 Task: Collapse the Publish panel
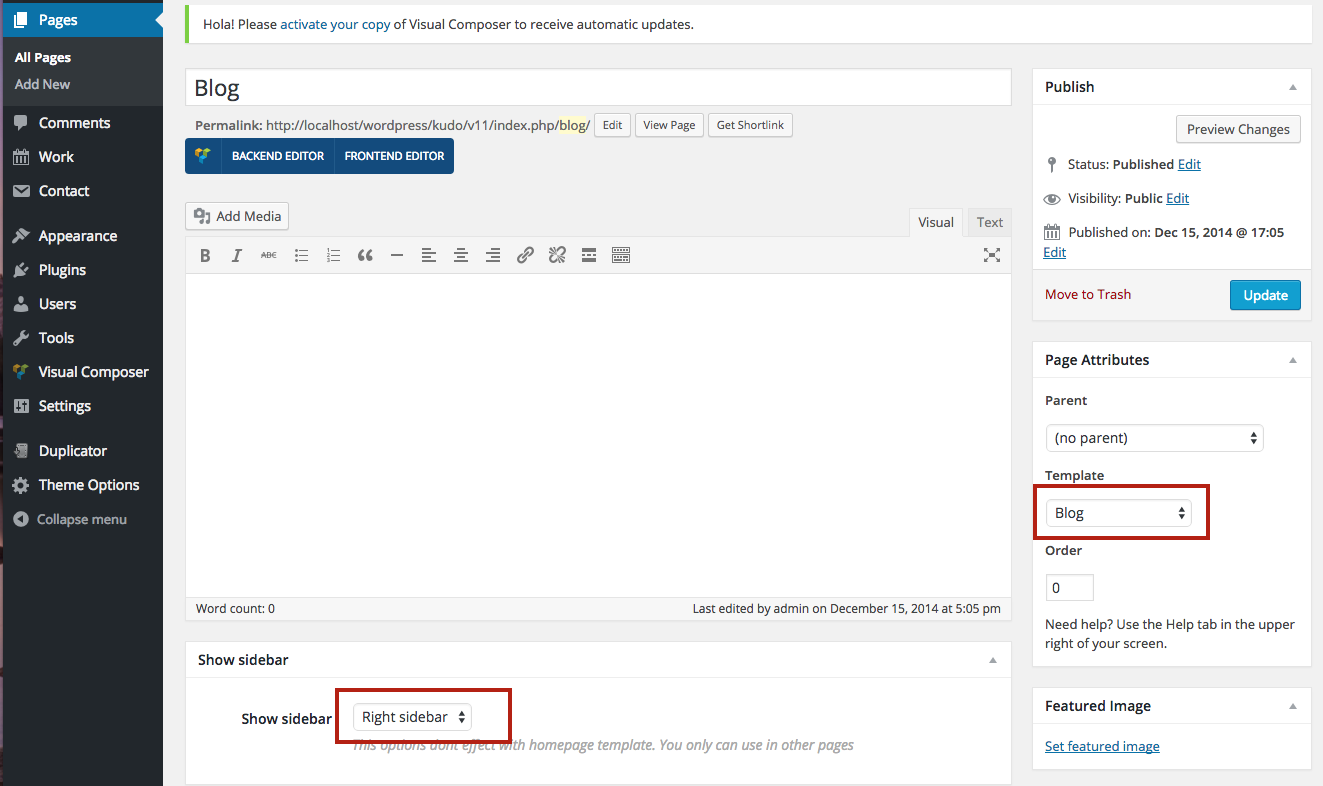pyautogui.click(x=1293, y=87)
